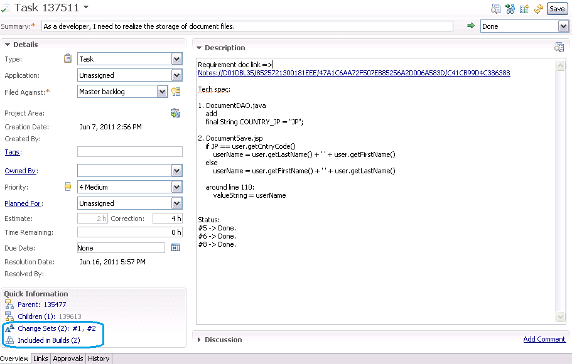Open the Notes:// requirement document link
Image resolution: width=572 pixels, height=364 pixels.
click(x=353, y=73)
